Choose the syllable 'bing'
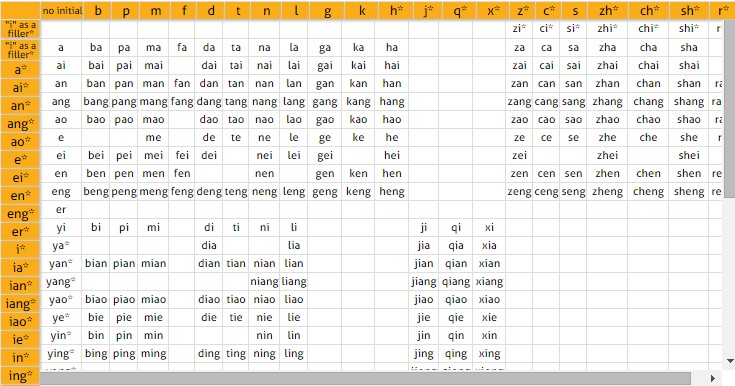 [96, 354]
